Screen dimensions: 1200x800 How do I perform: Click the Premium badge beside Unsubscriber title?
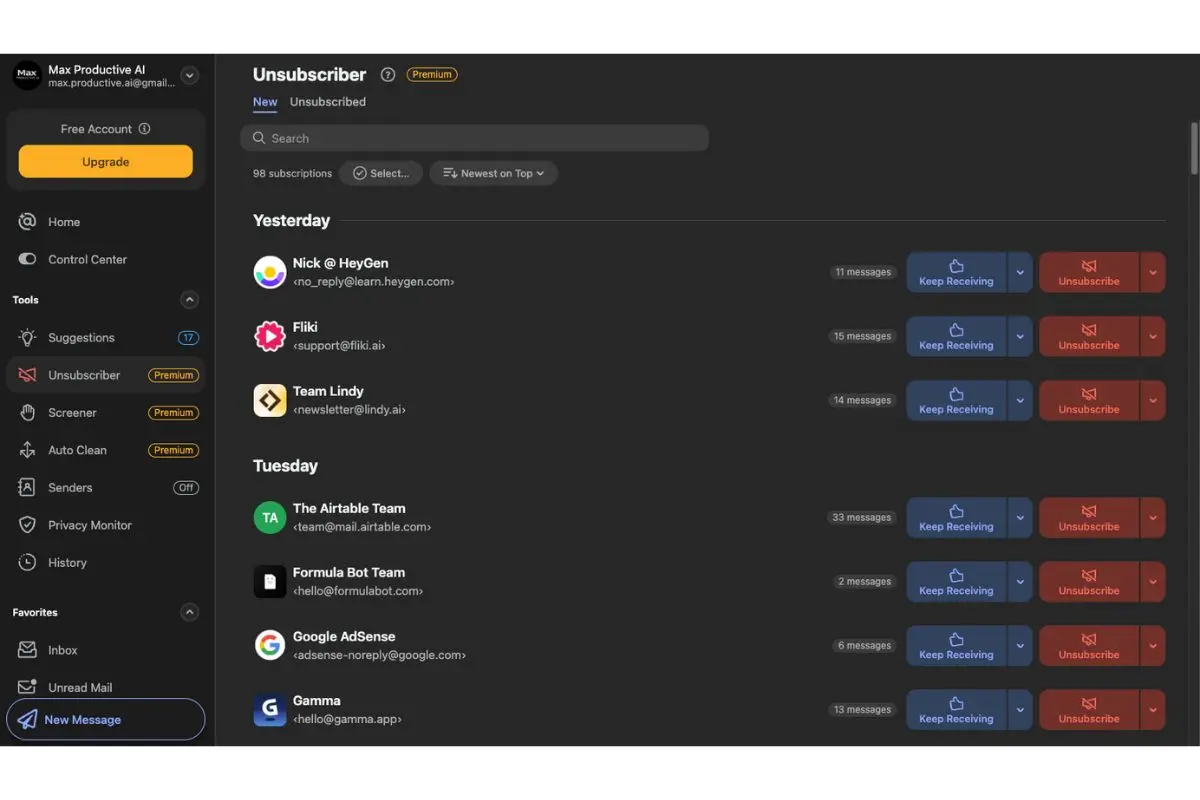(x=432, y=75)
